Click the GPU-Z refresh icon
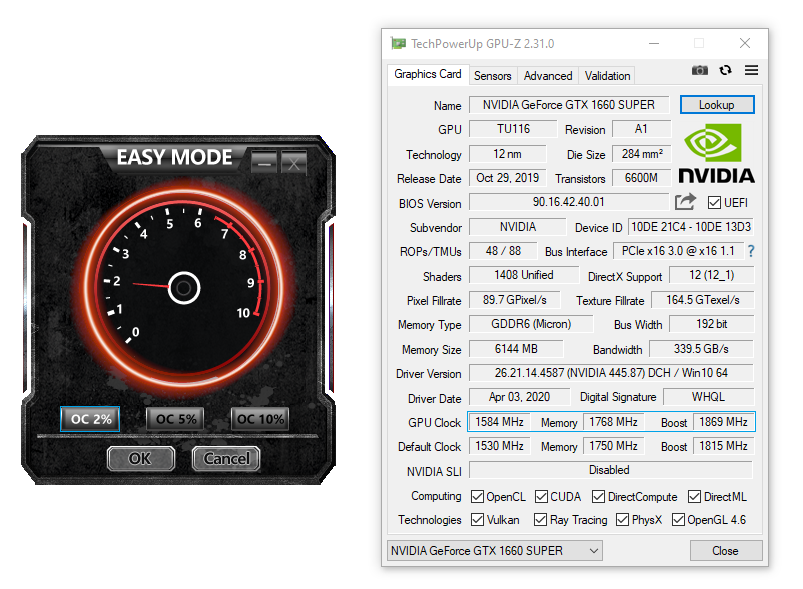The width and height of the screenshot is (803, 589). (725, 70)
